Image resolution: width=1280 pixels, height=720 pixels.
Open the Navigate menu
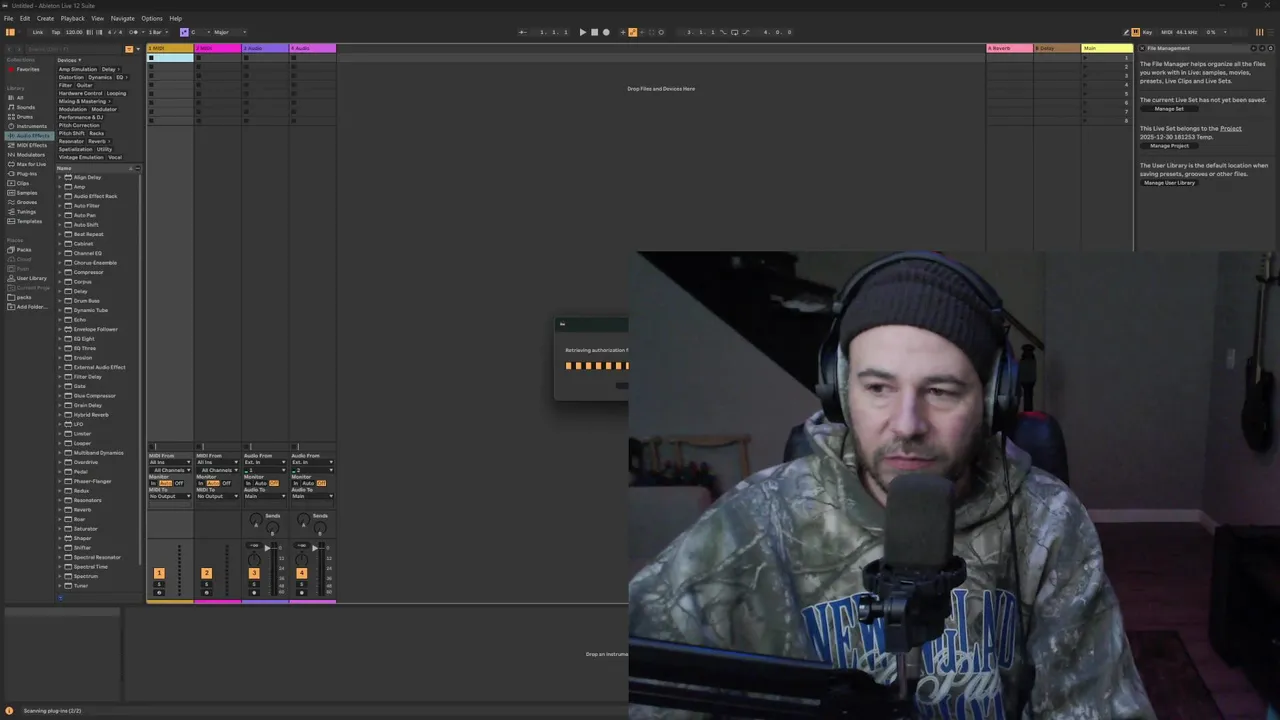coord(122,18)
